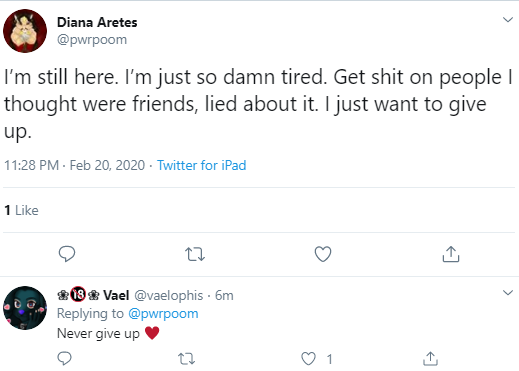The image size is (519, 371).
Task: Open @pwrpoom mention in the reply
Action: (x=163, y=314)
